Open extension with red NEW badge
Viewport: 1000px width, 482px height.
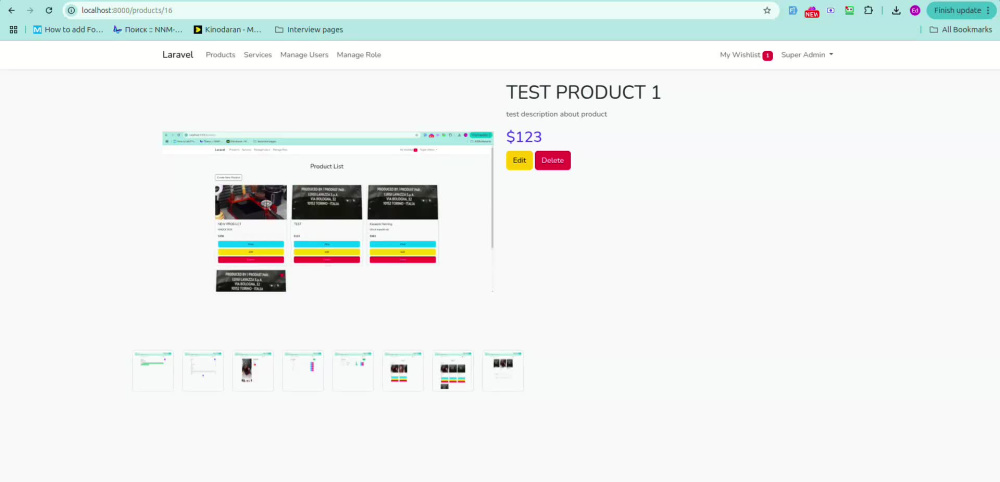pos(811,11)
